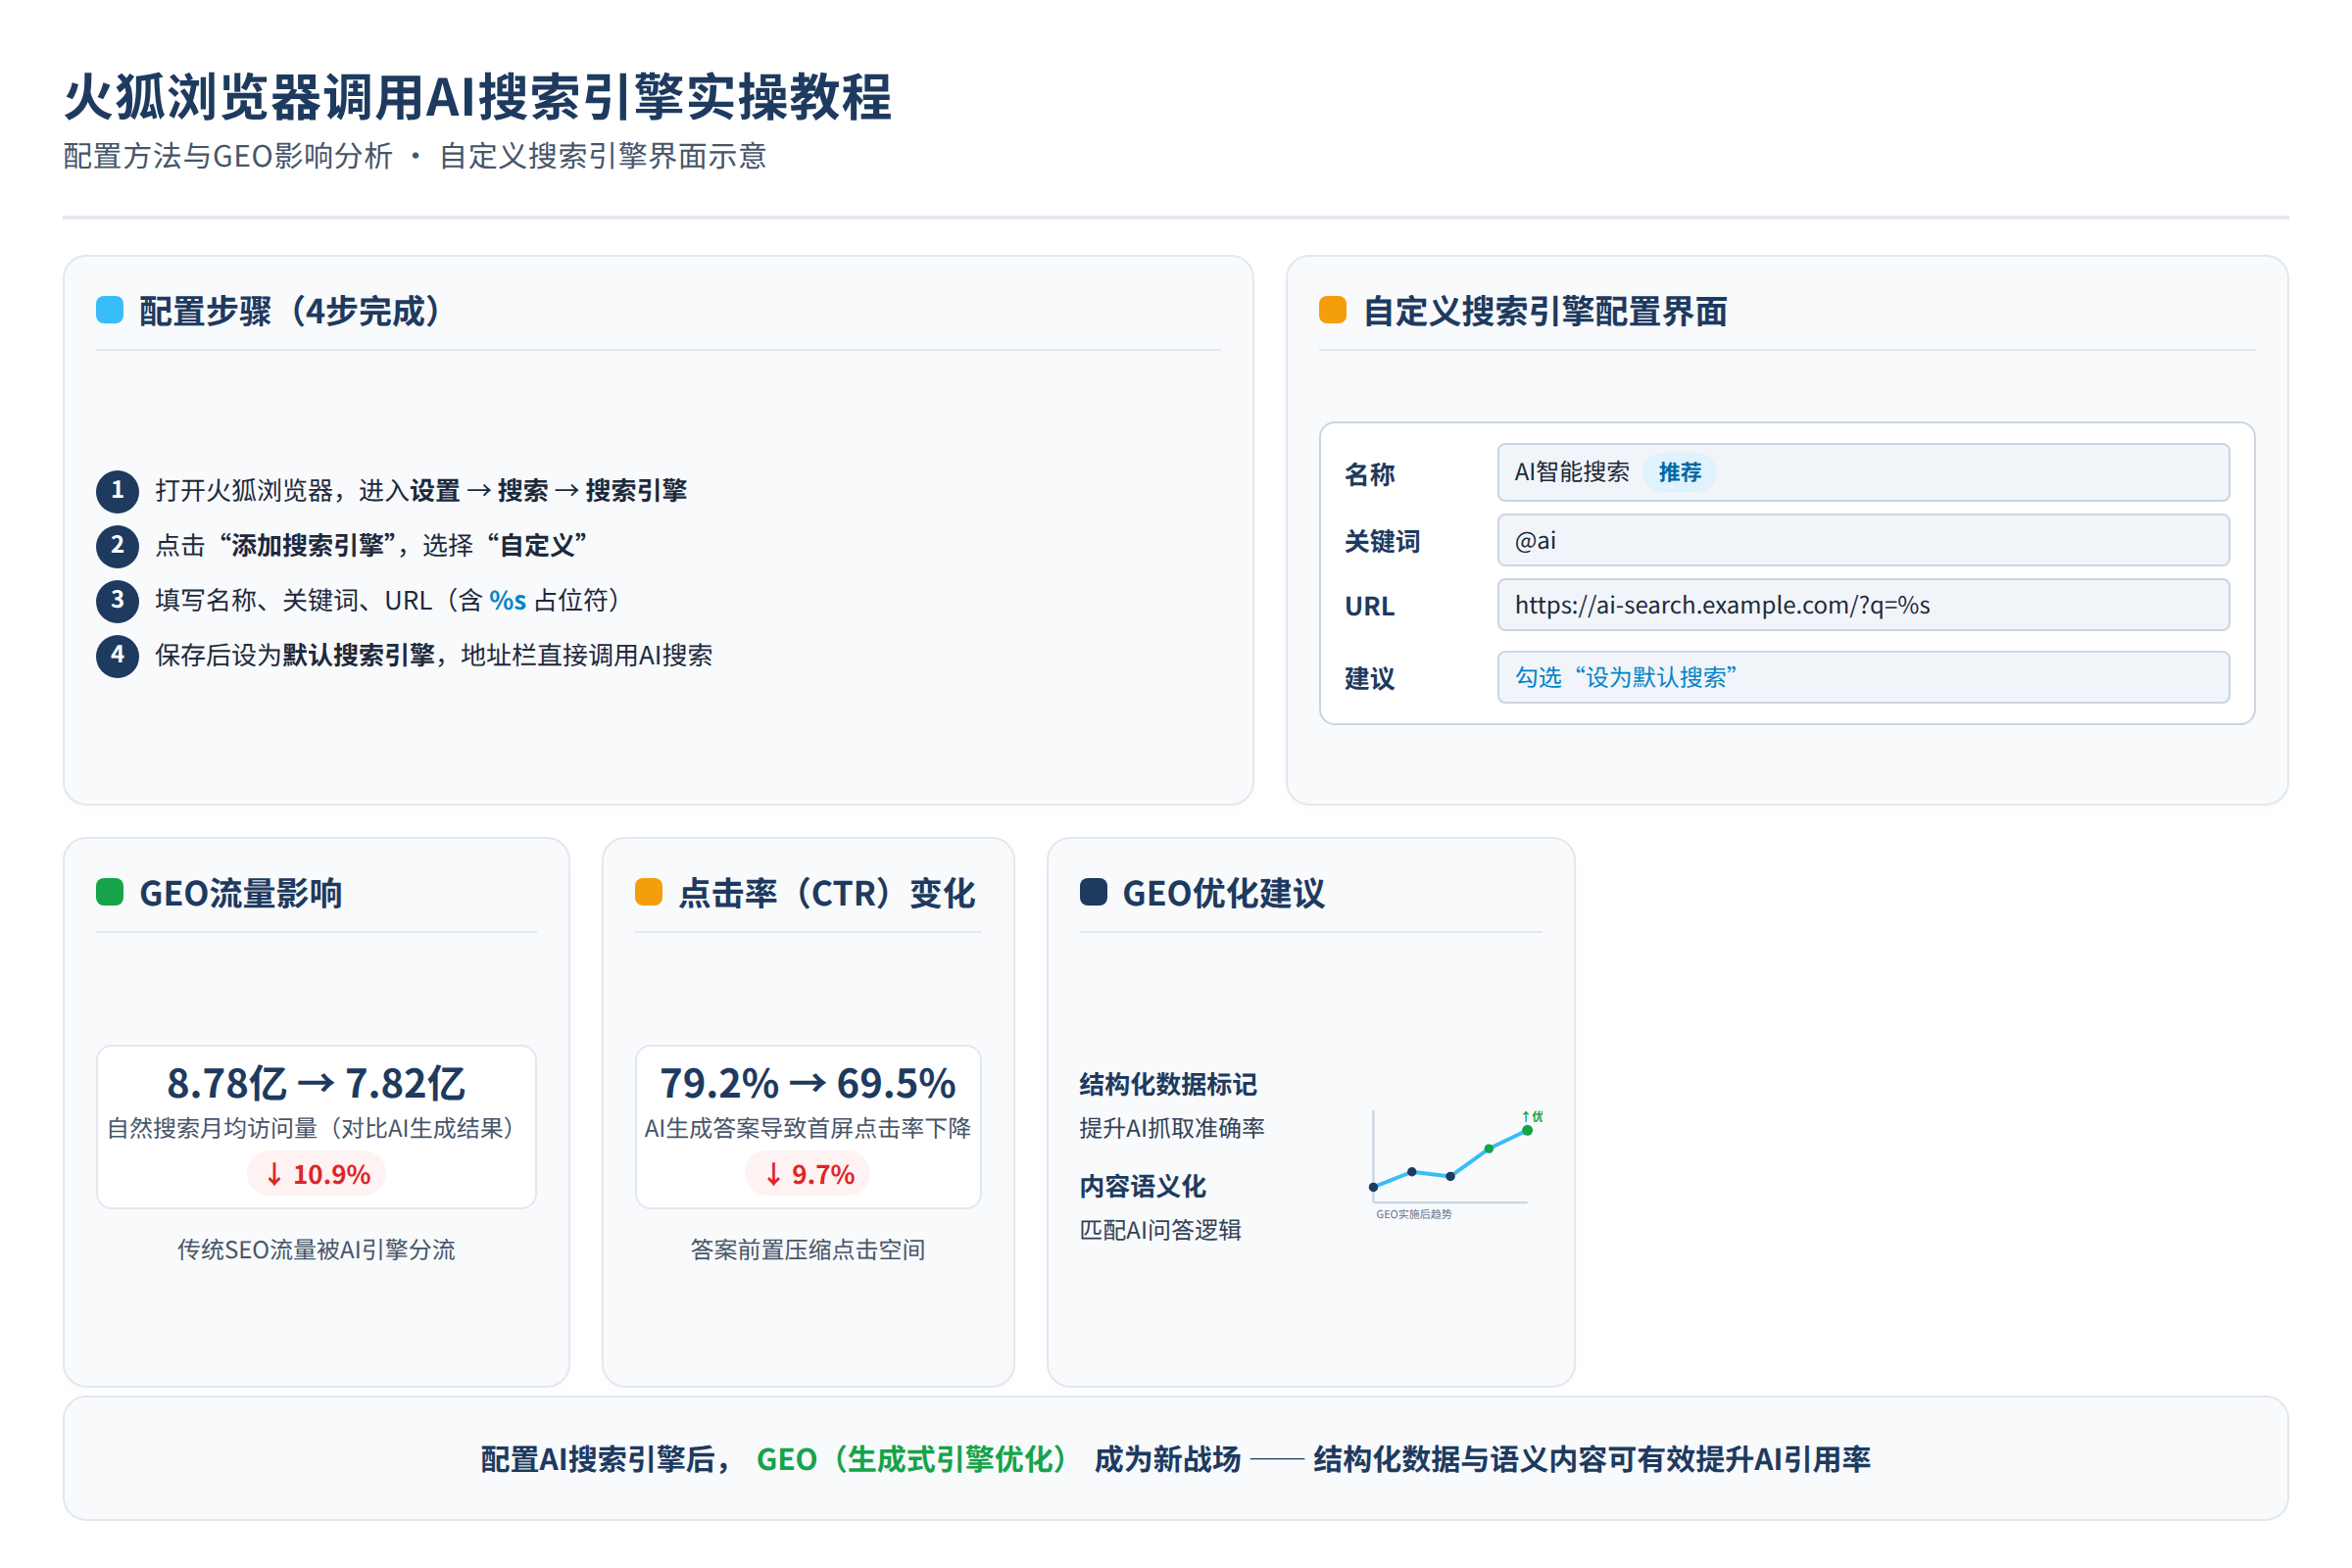
Task: Click the keyword field containing @ai
Action: tap(1863, 541)
